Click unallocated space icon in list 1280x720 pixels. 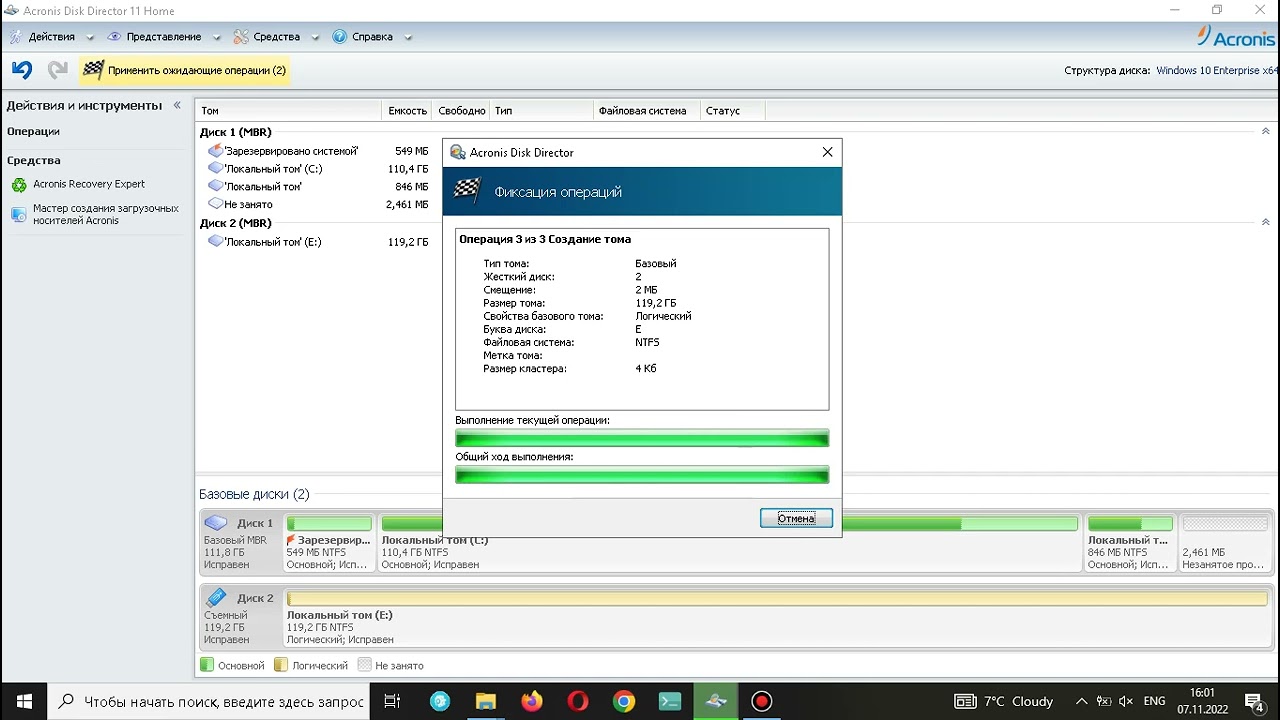(x=215, y=205)
